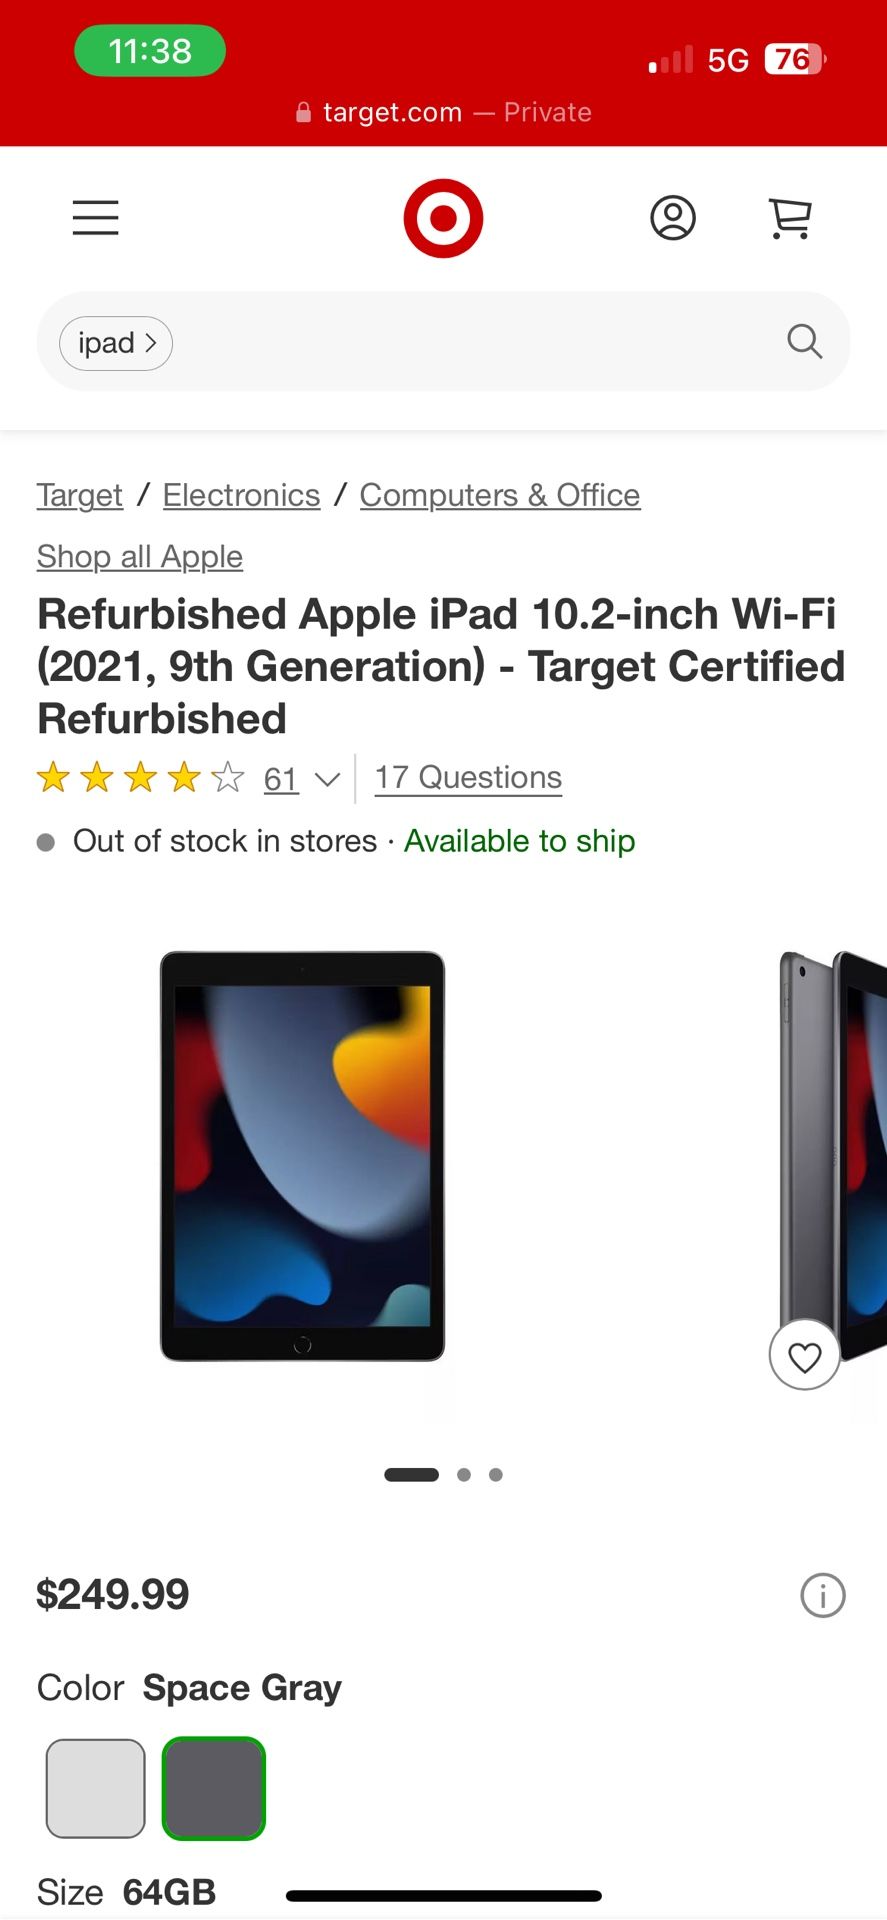Viewport: 887px width, 1920px height.
Task: Open the Shop all Apple link
Action: pos(139,556)
